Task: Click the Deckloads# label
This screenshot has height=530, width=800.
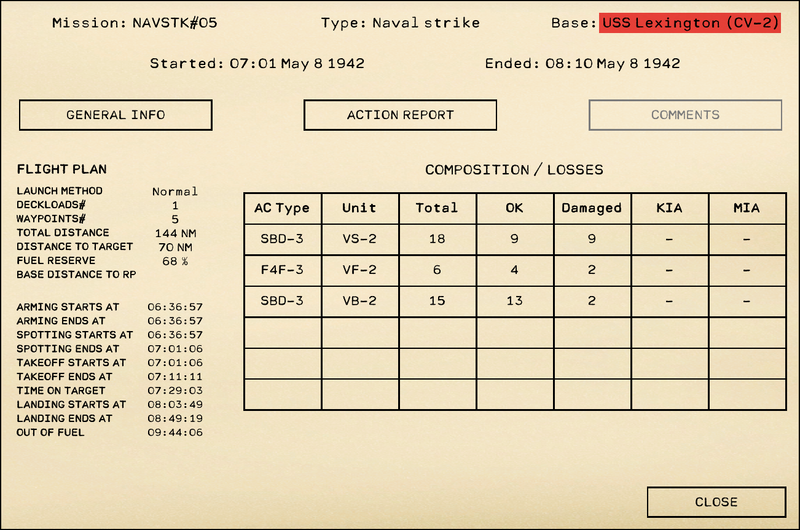Action: [51, 205]
